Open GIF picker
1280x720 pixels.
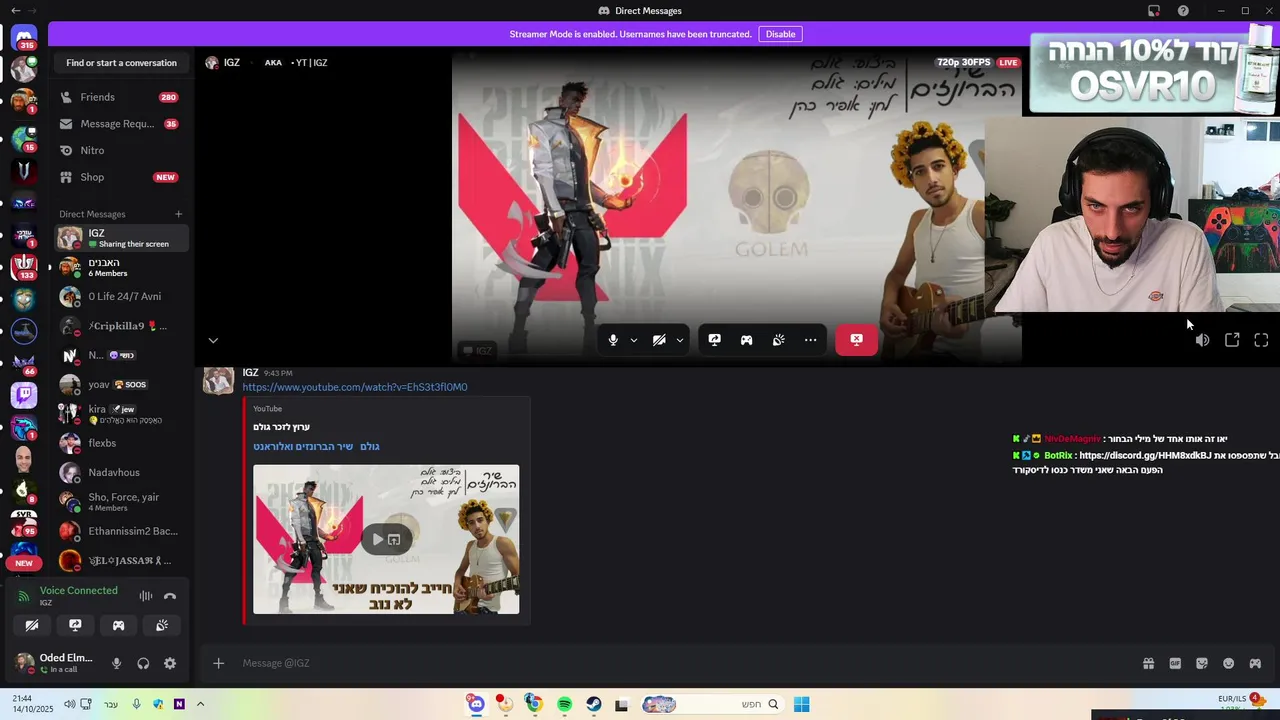(x=1175, y=663)
